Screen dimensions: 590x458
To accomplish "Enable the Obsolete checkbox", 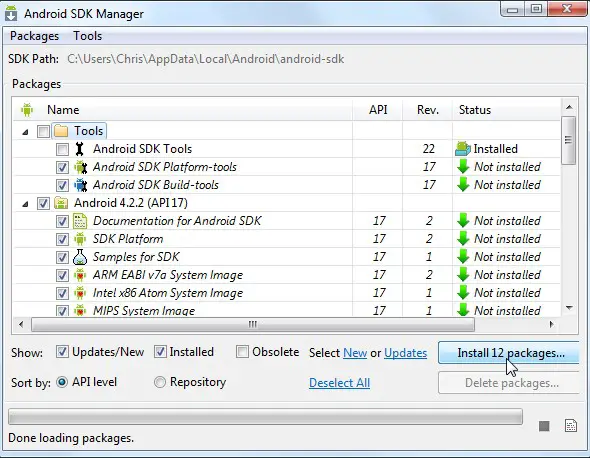I will point(242,352).
